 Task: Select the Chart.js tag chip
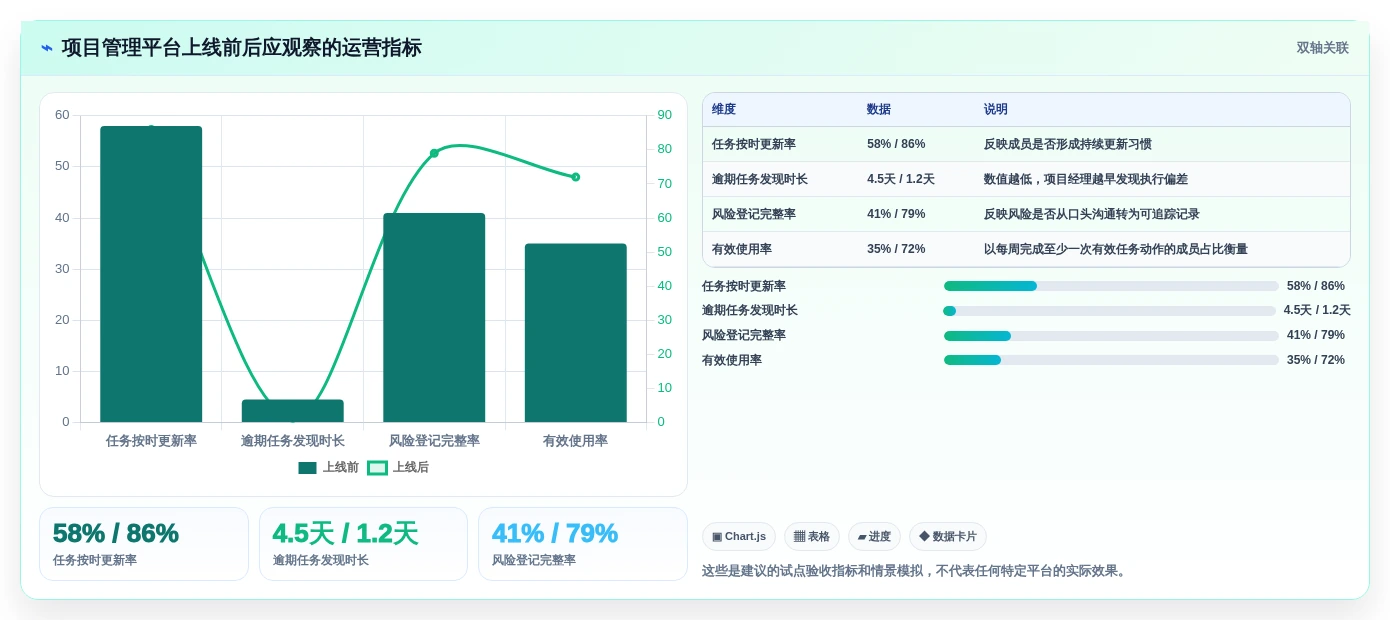739,537
